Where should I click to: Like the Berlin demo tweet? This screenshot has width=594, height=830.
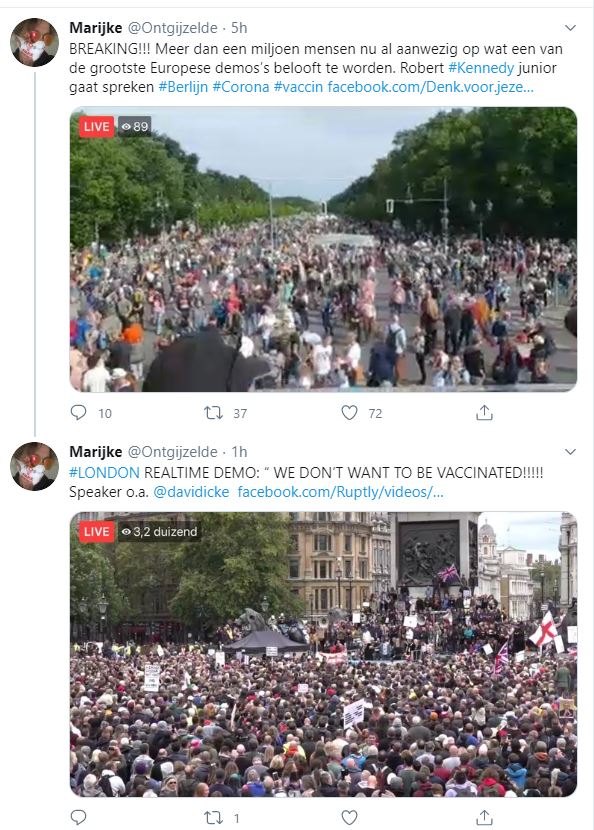point(349,412)
